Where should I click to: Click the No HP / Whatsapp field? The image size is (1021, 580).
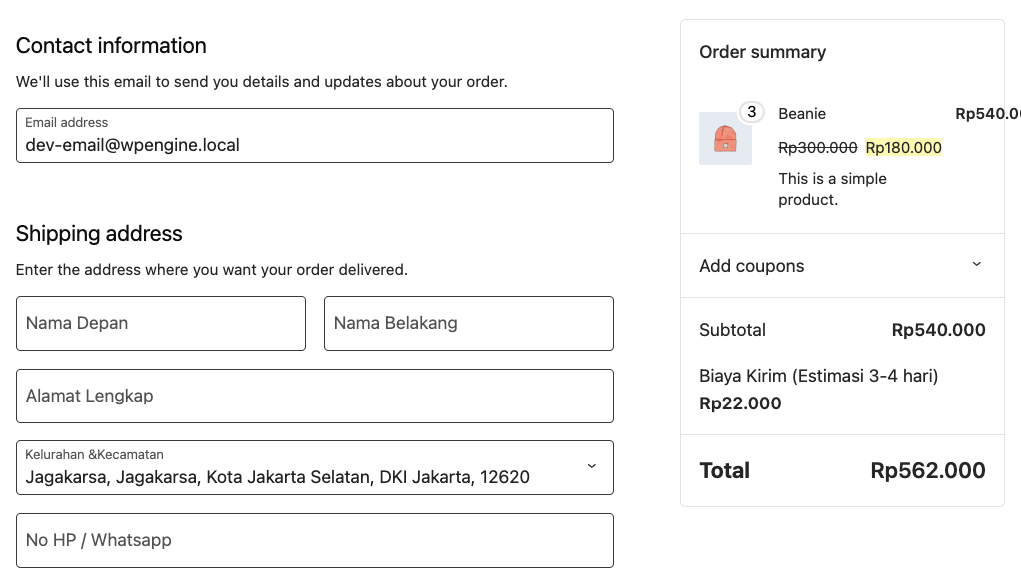pos(314,540)
